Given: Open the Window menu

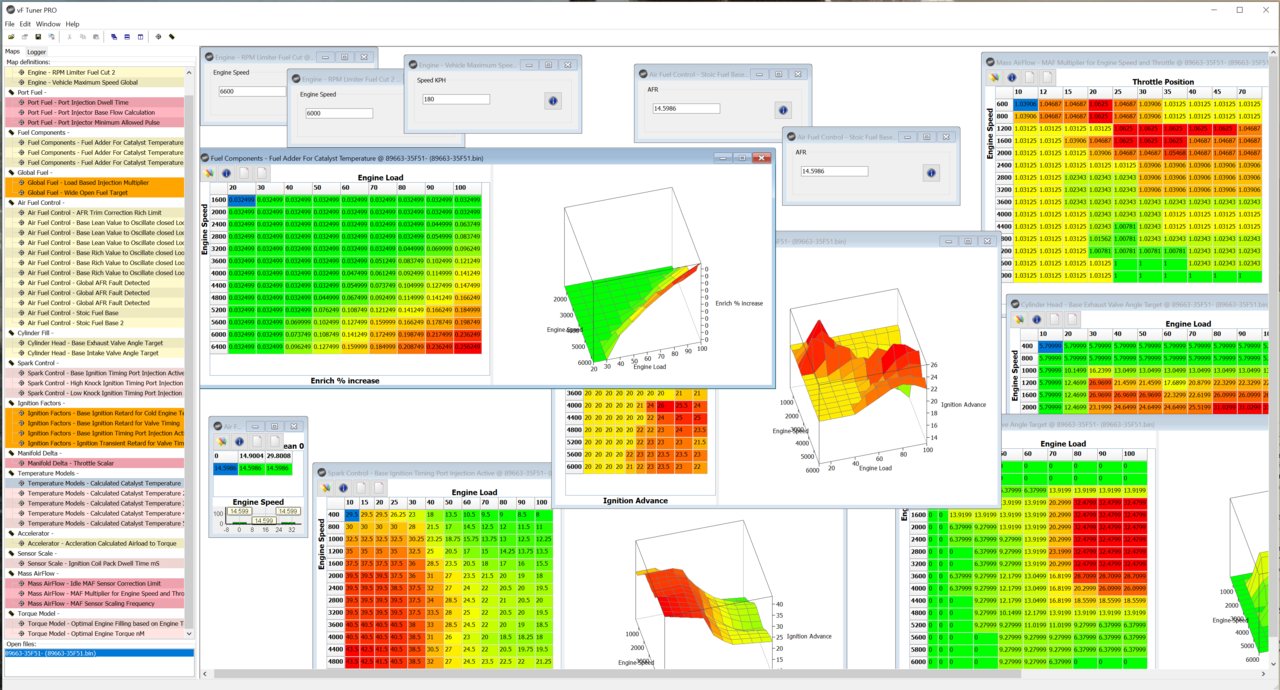Looking at the screenshot, I should 48,23.
